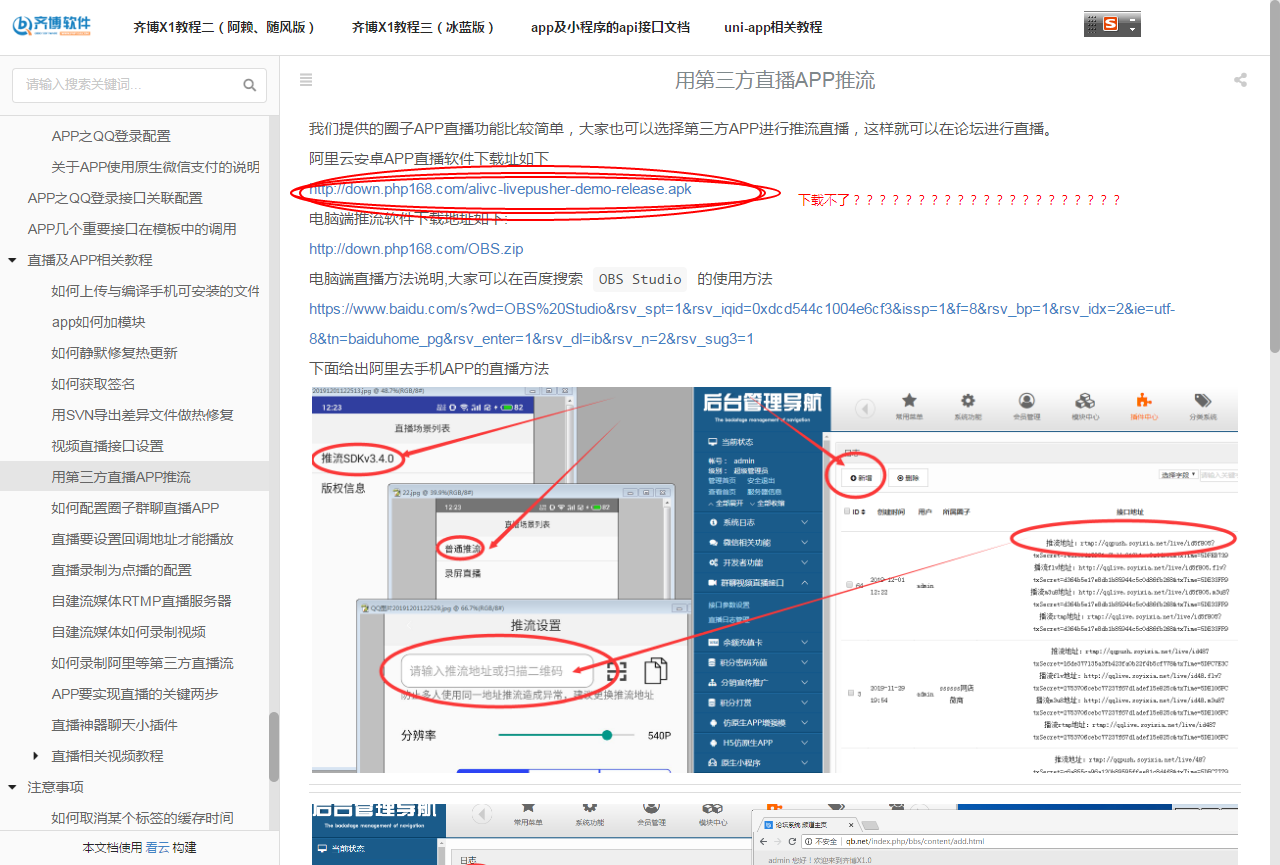Open 齐博X1教程二（阿赖、随风版） menu
The image size is (1280, 865).
pyautogui.click(x=224, y=28)
